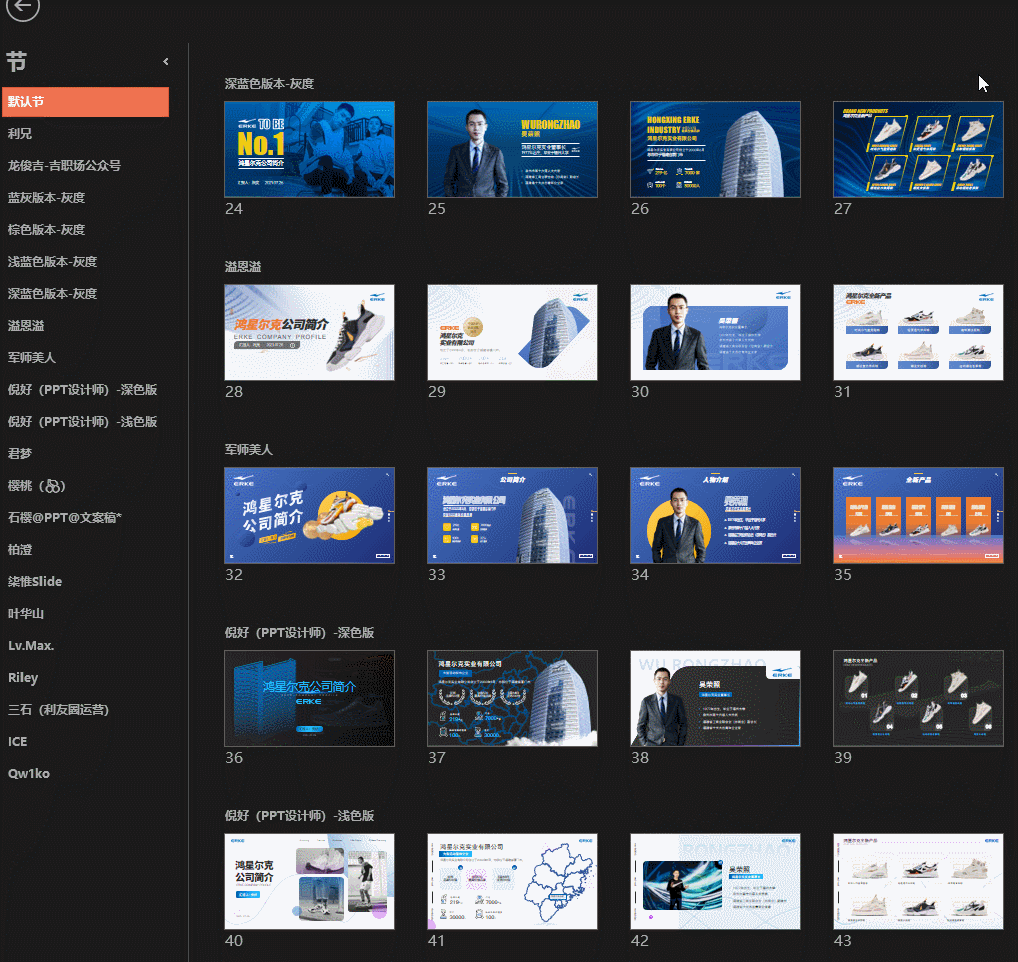Select slide 35 with the orange product cards
Viewport: 1018px width, 962px height.
click(x=918, y=515)
